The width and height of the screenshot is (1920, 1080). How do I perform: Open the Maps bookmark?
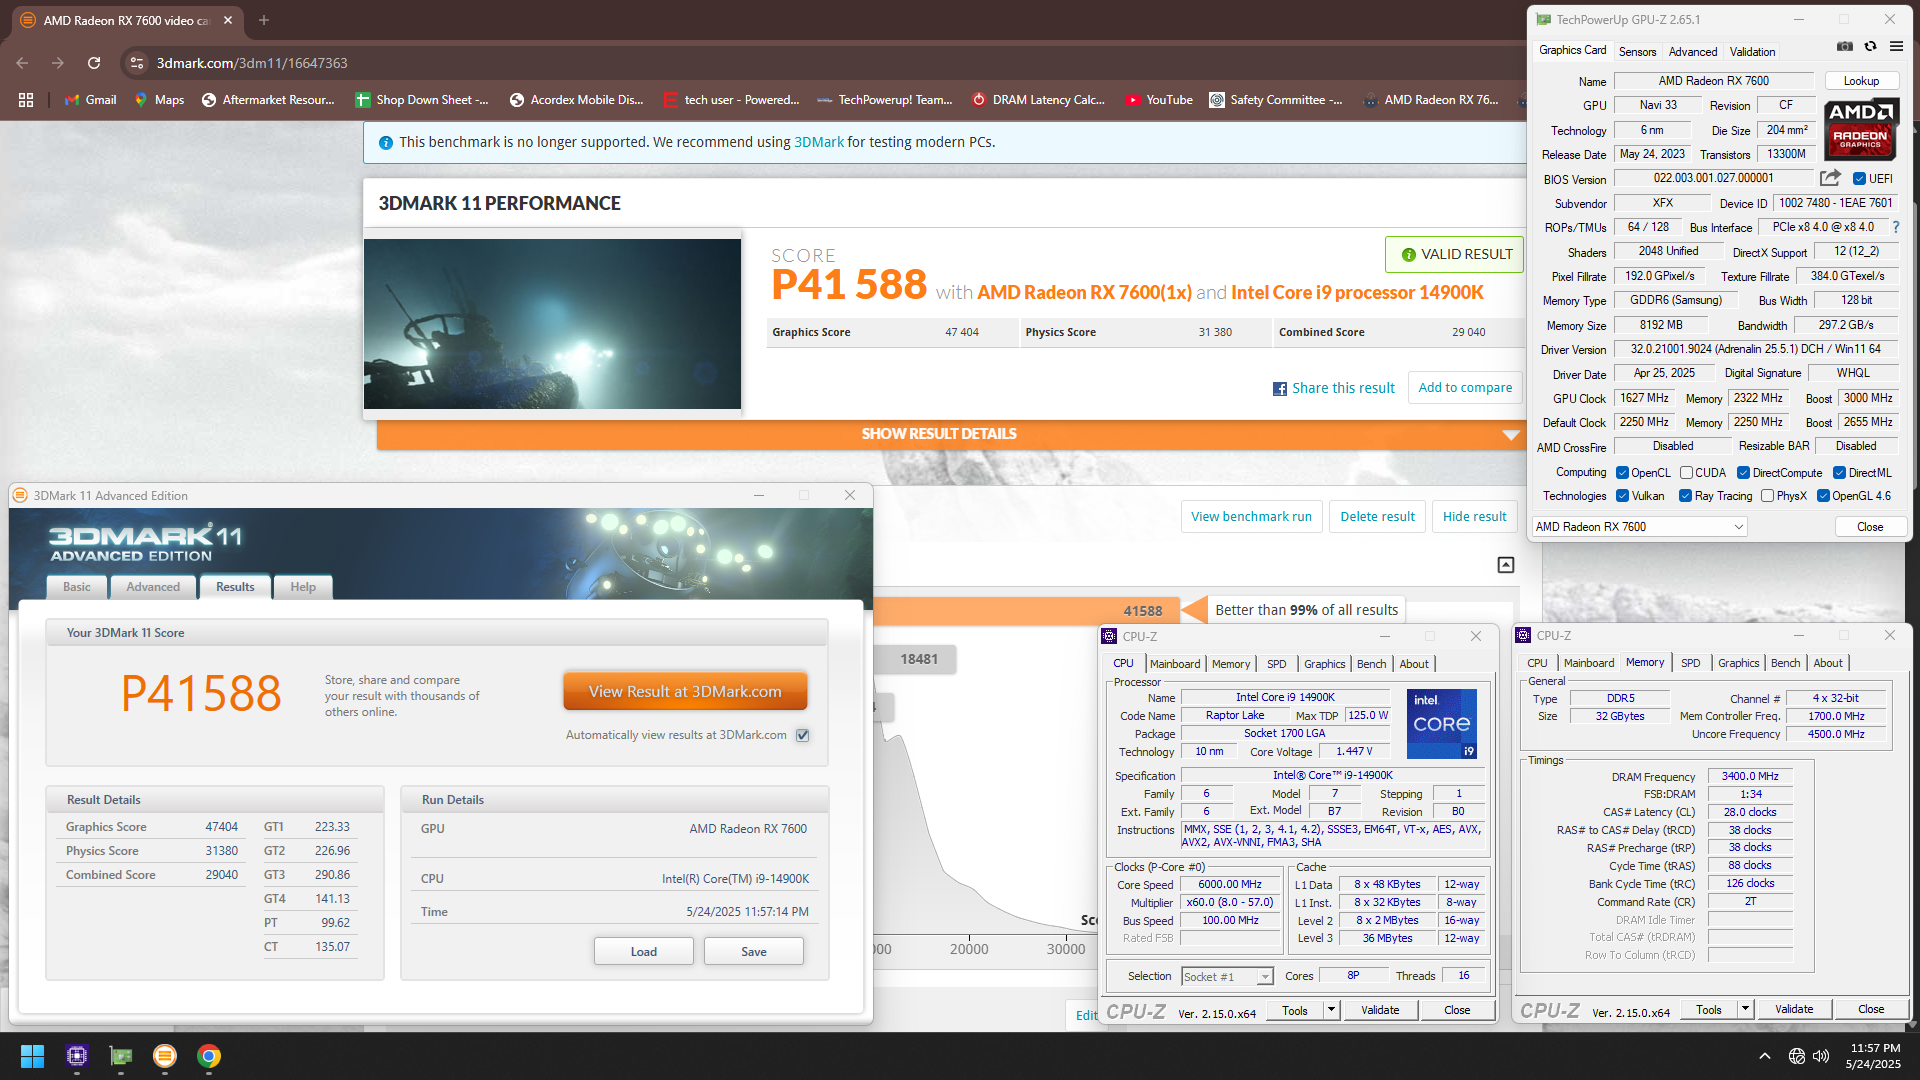[159, 100]
